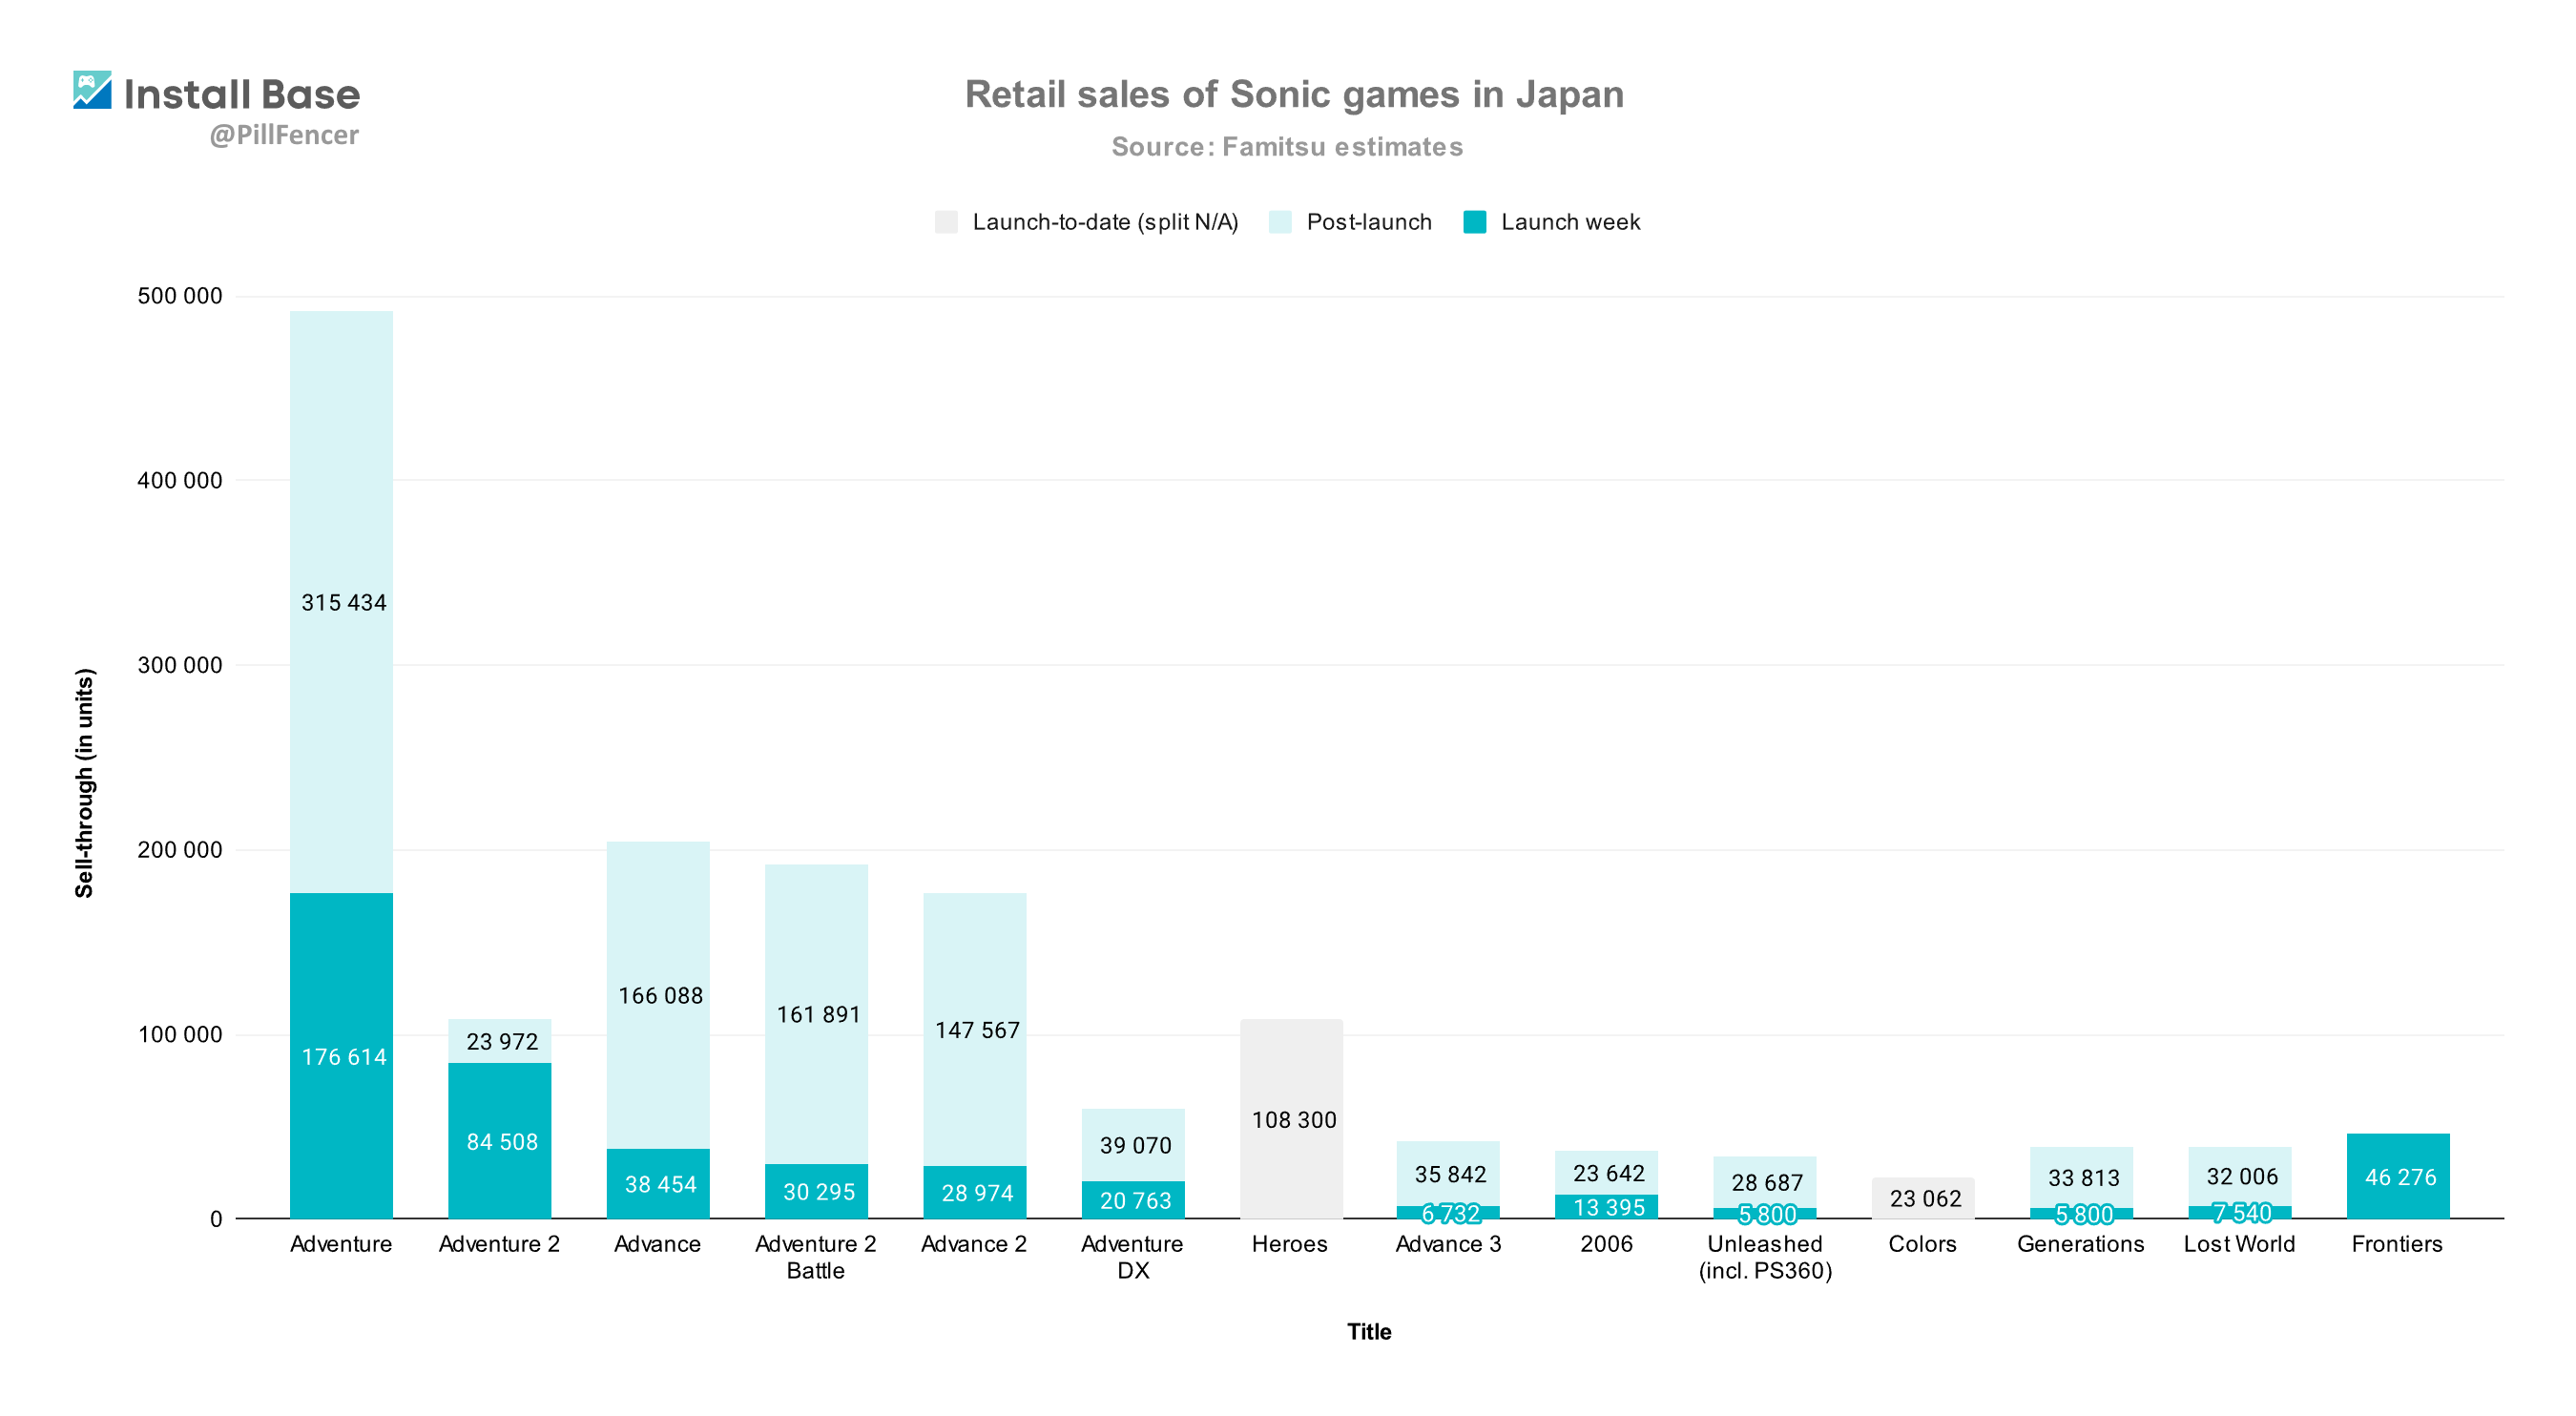Click the Launch-to-date legend swatch
Image resolution: width=2576 pixels, height=1416 pixels.
click(x=946, y=222)
